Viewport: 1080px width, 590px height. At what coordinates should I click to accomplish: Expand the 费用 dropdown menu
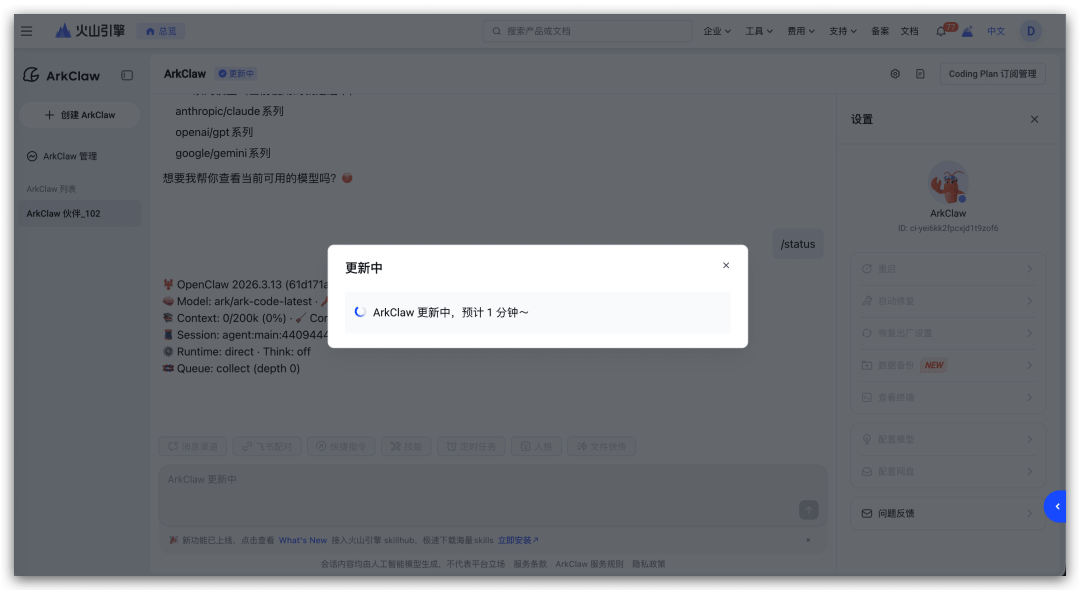(x=801, y=31)
